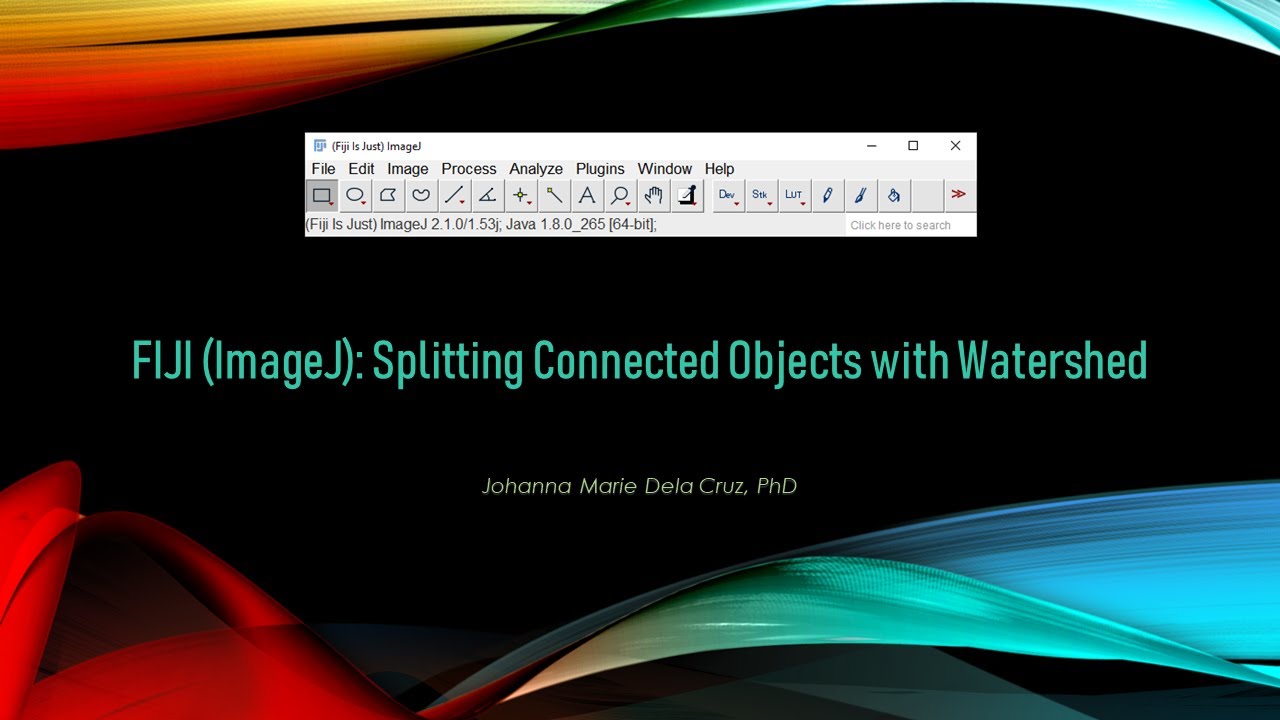Open the Analyze menu

[x=536, y=169]
